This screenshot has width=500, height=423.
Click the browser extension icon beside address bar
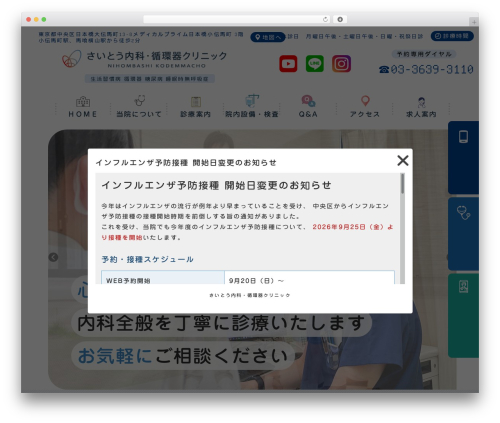click(x=340, y=19)
